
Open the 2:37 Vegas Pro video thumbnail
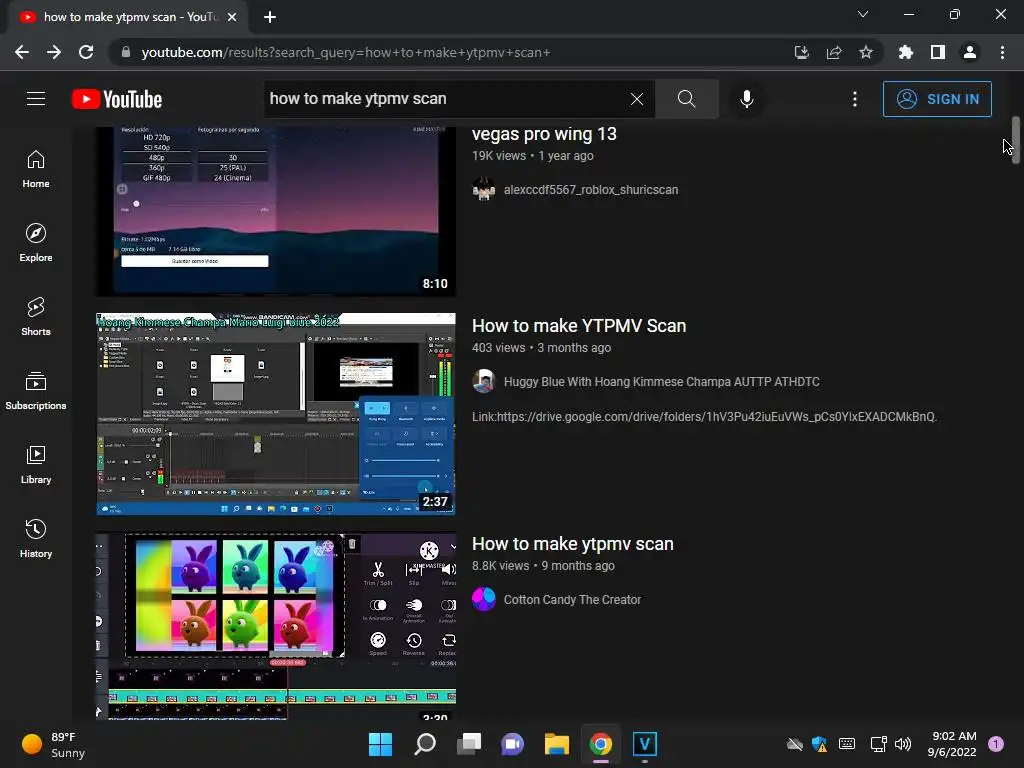coord(276,414)
